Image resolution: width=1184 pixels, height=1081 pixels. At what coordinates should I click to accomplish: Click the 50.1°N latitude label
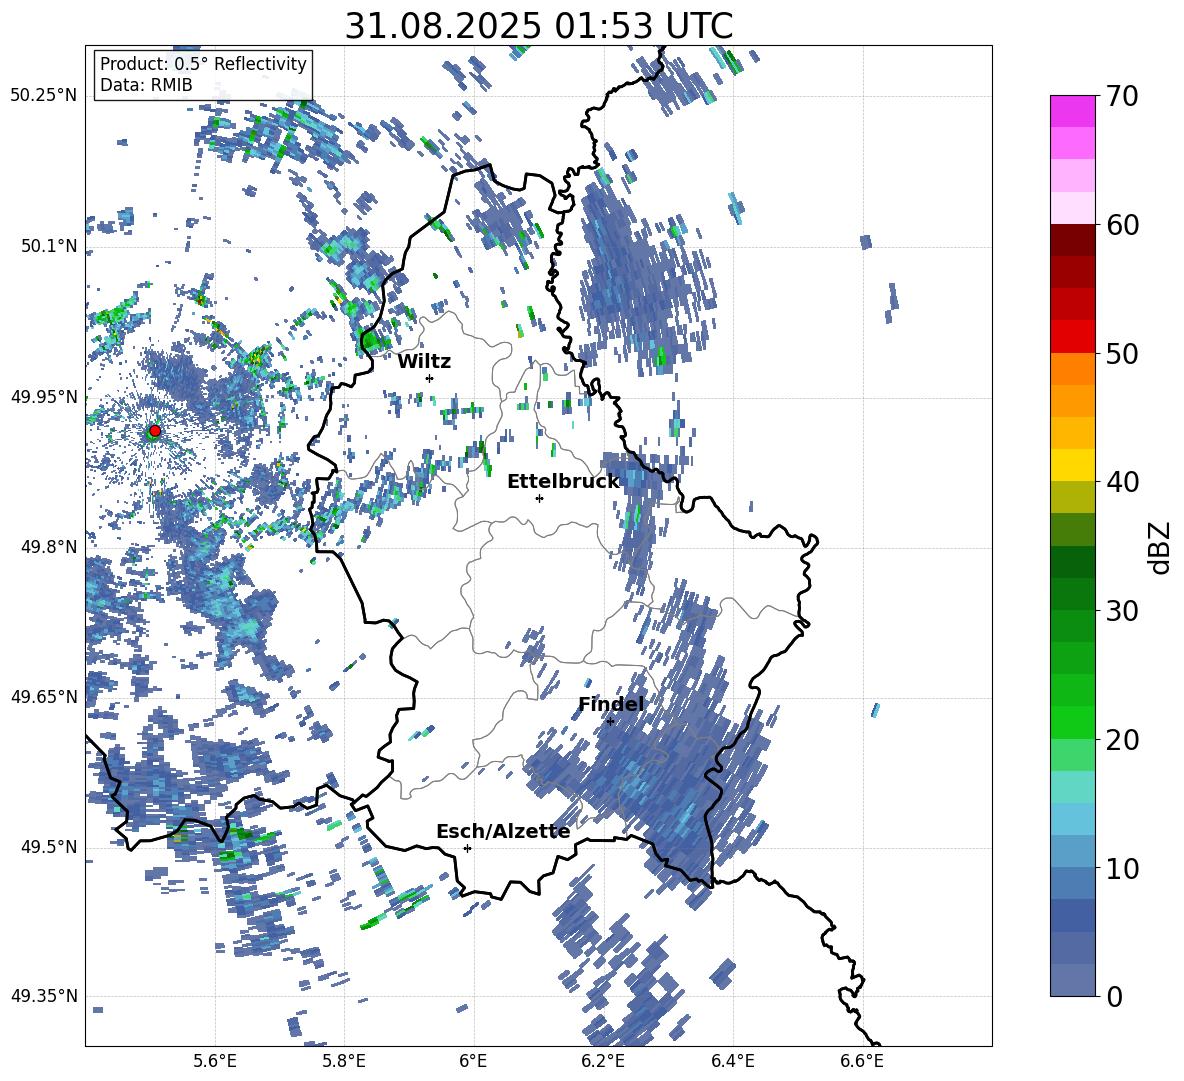coord(48,246)
